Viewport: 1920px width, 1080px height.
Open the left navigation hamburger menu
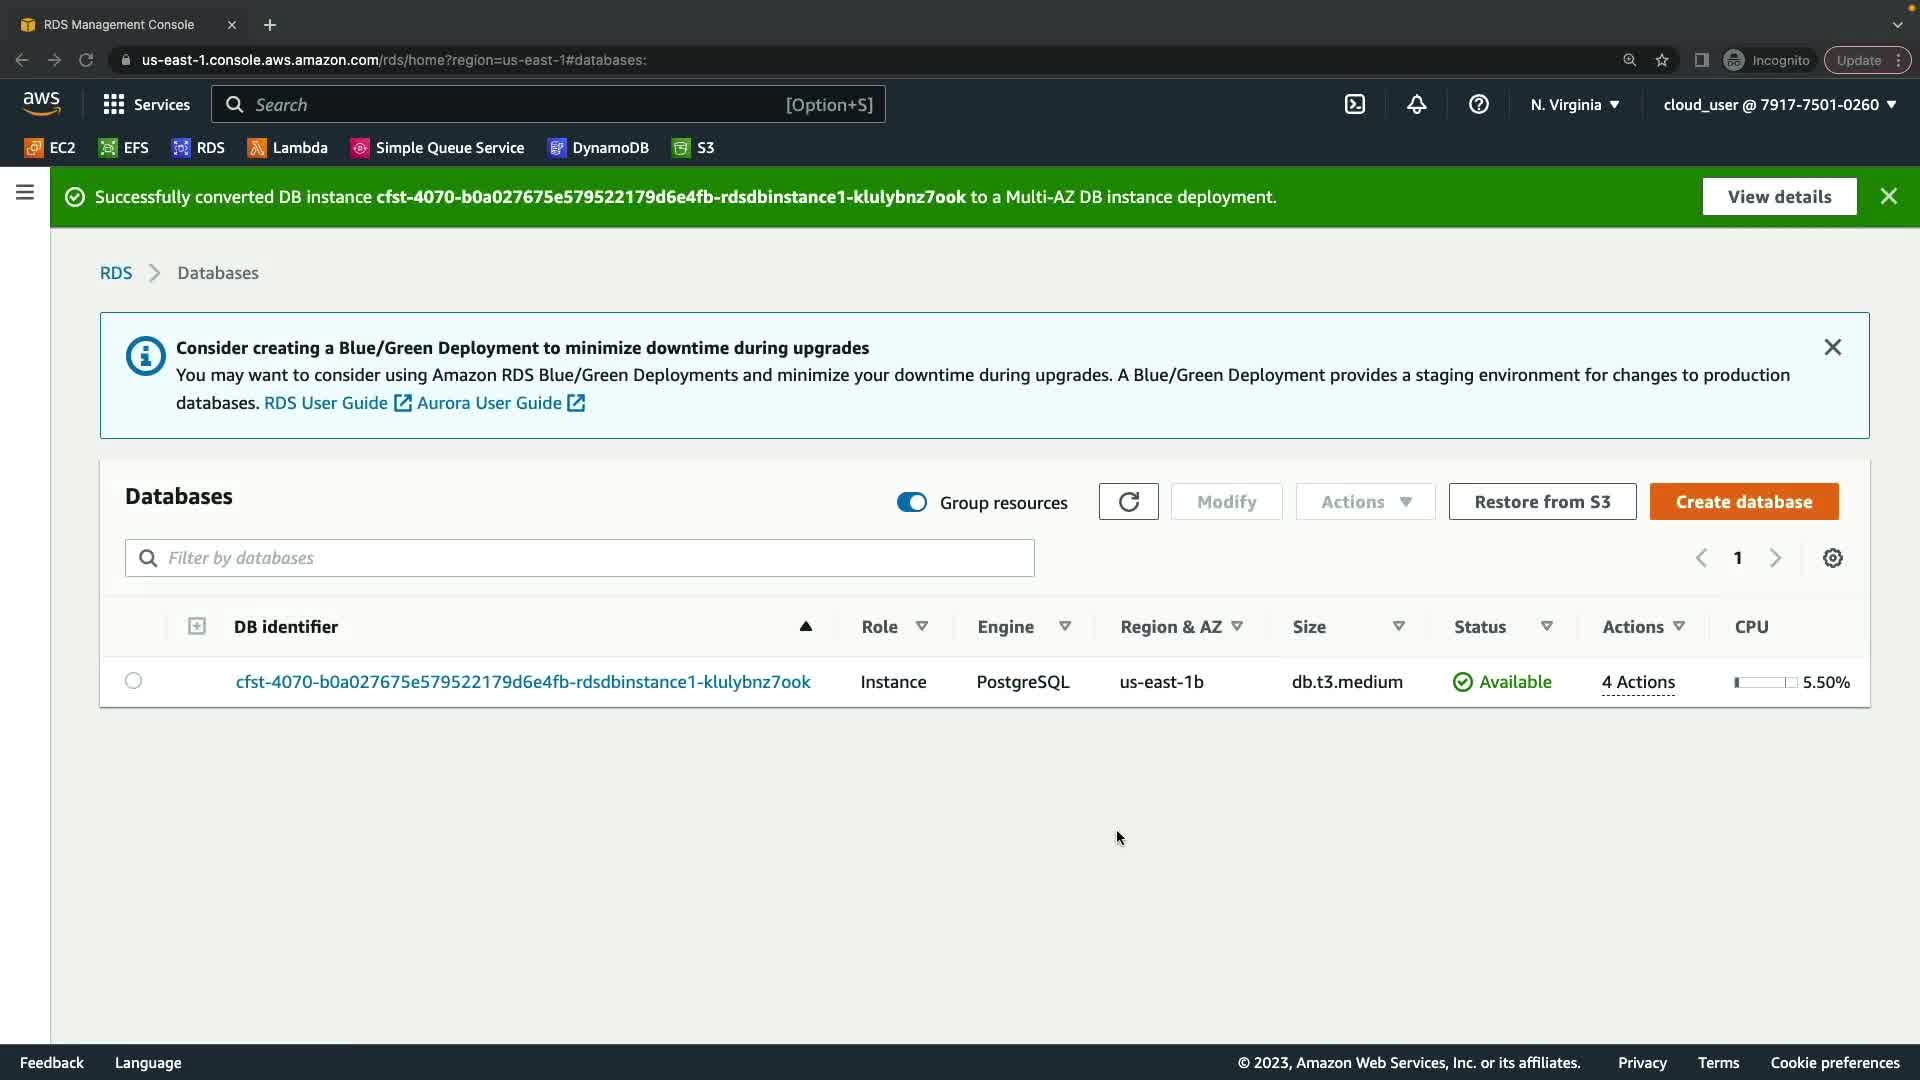point(25,192)
